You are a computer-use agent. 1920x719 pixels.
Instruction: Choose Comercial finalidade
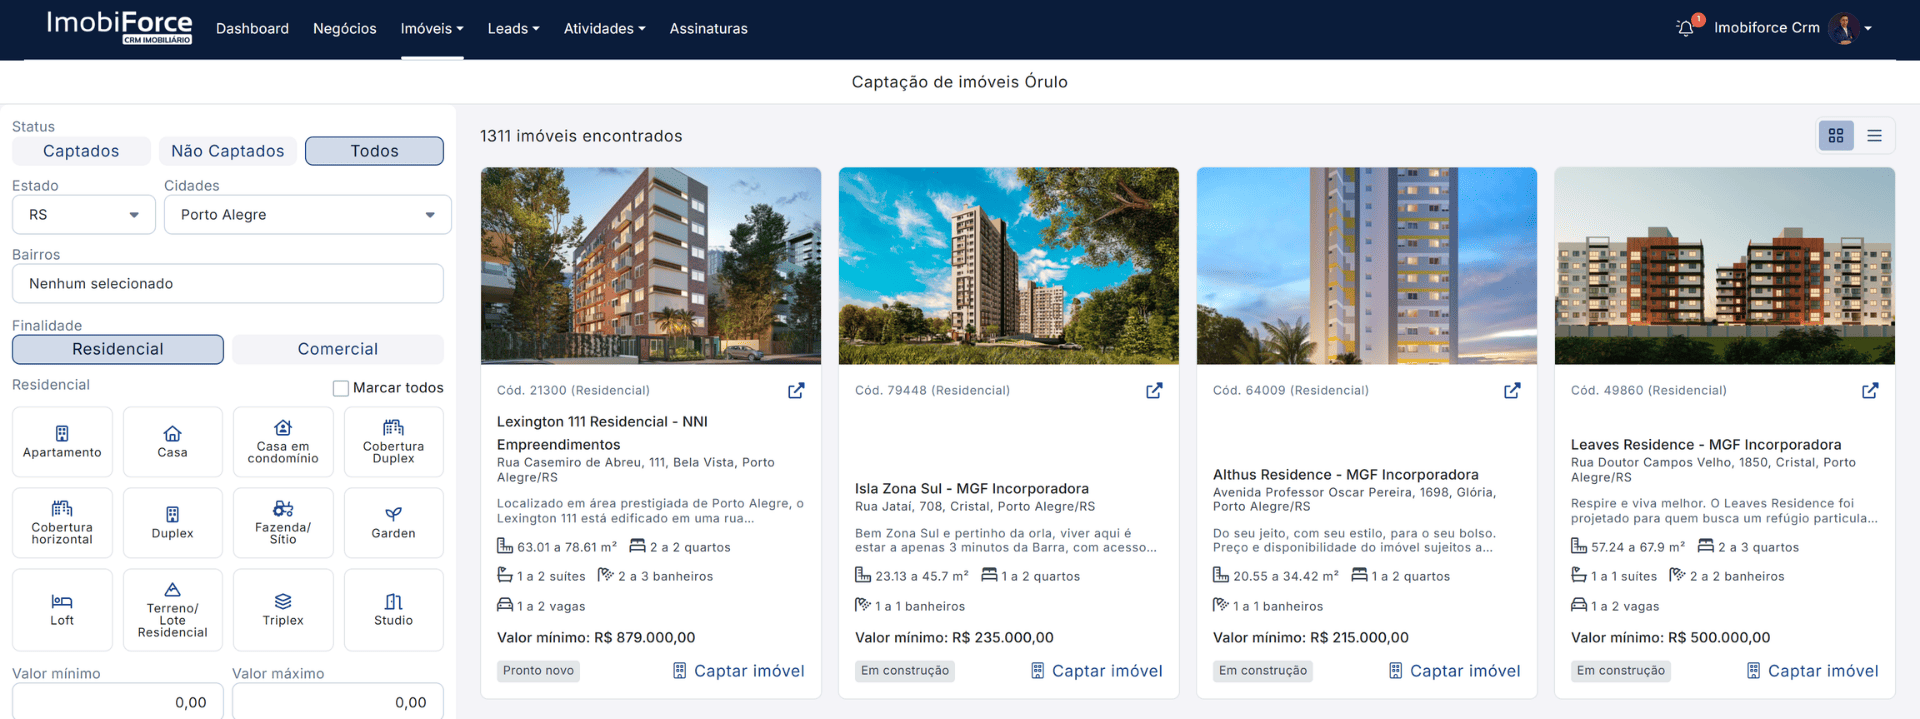tap(338, 349)
